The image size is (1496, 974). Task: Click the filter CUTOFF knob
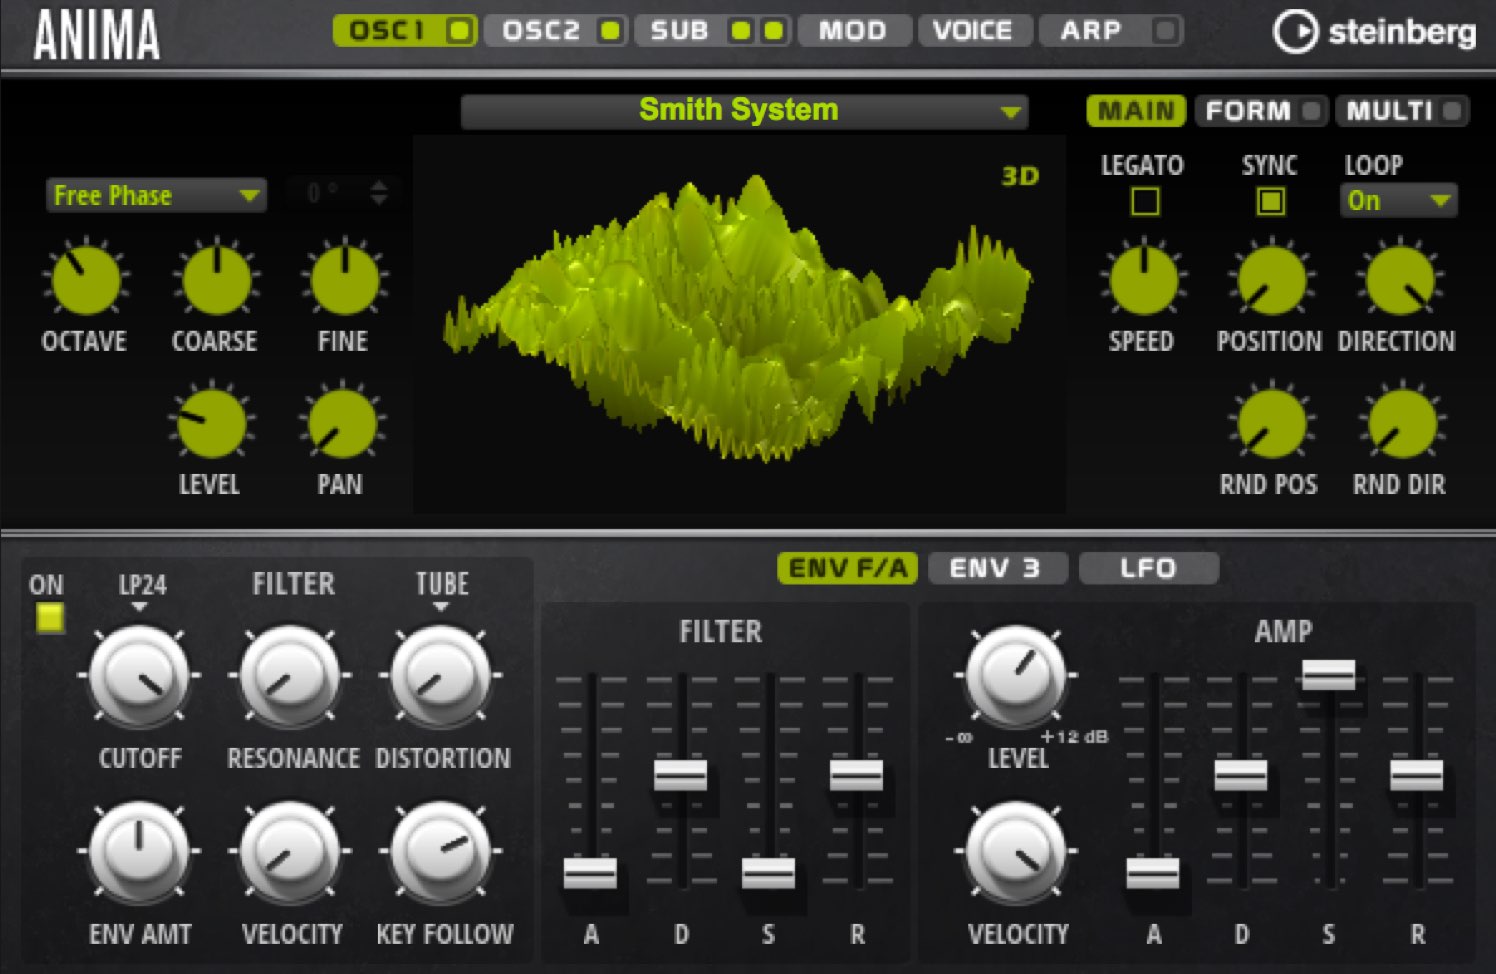139,676
